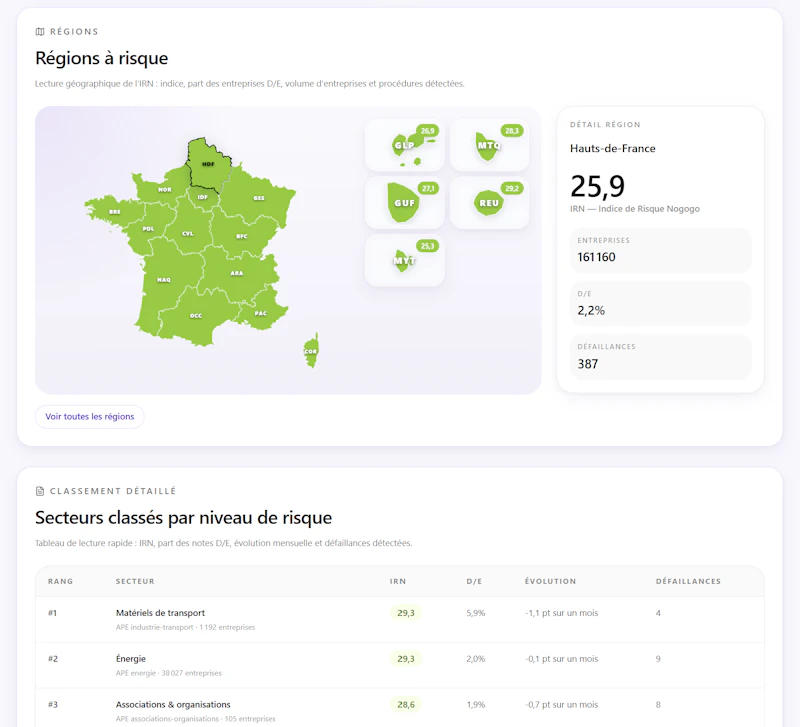Screen dimensions: 800x727
Task: Click the ÉVOLUTION column header
Action: coord(551,581)
